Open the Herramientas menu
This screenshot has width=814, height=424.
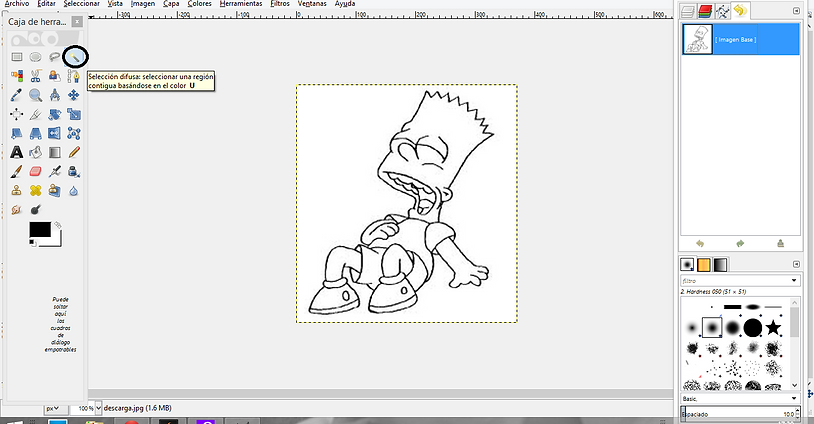click(x=241, y=4)
